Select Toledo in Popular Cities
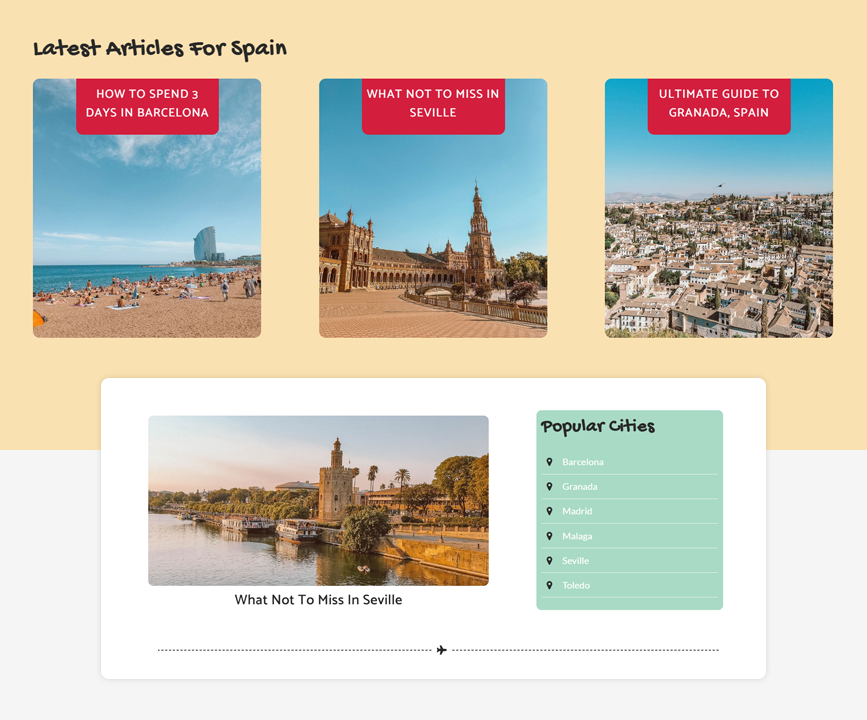 576,585
